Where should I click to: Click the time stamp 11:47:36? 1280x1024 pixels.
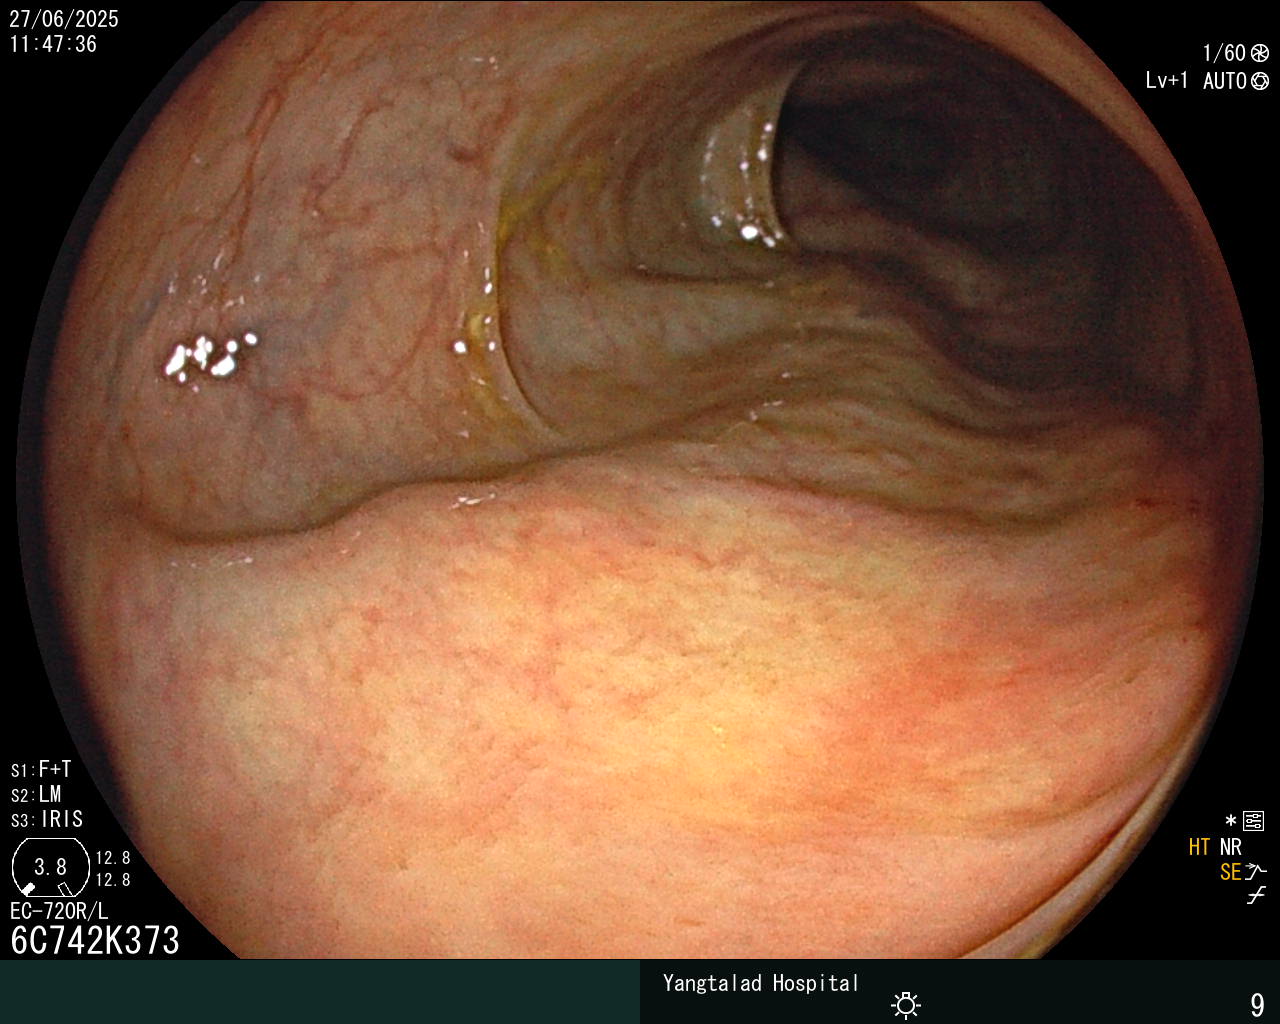pyautogui.click(x=53, y=44)
